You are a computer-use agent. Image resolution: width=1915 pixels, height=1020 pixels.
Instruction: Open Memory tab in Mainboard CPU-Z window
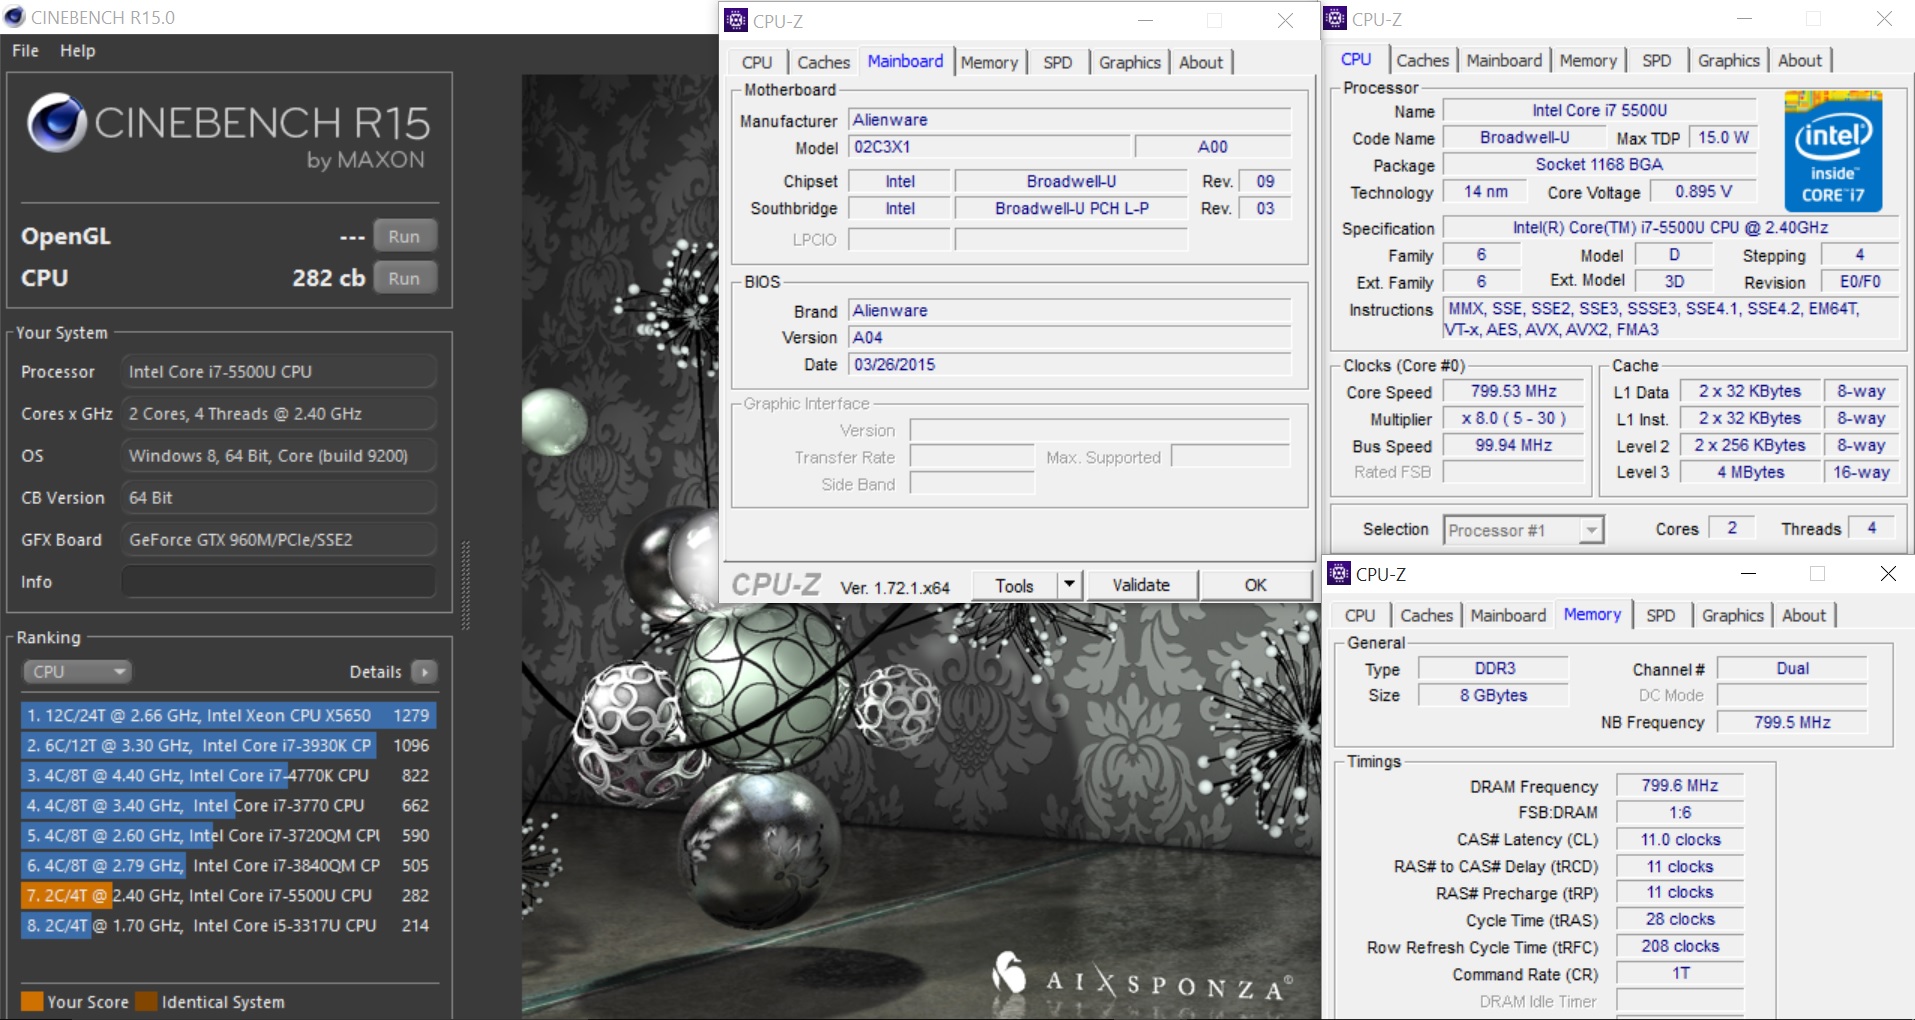tap(989, 62)
